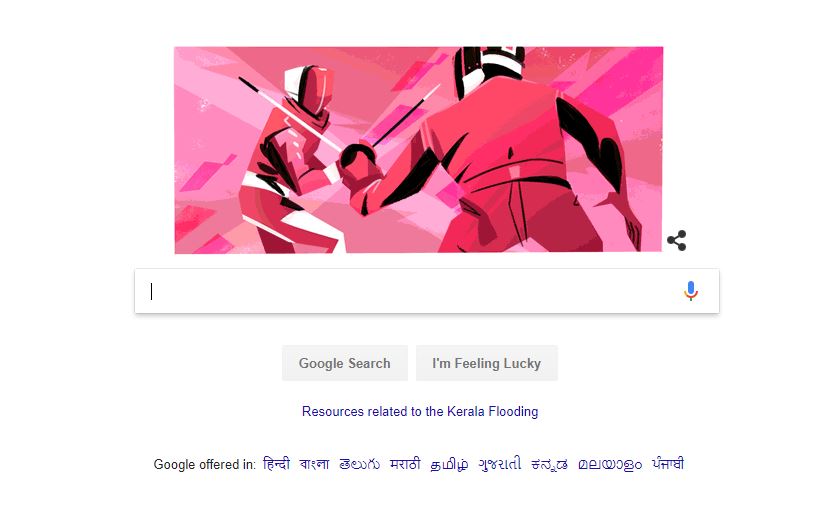Click the right fencer's helmet in the doodle
The image size is (818, 530).
click(490, 70)
